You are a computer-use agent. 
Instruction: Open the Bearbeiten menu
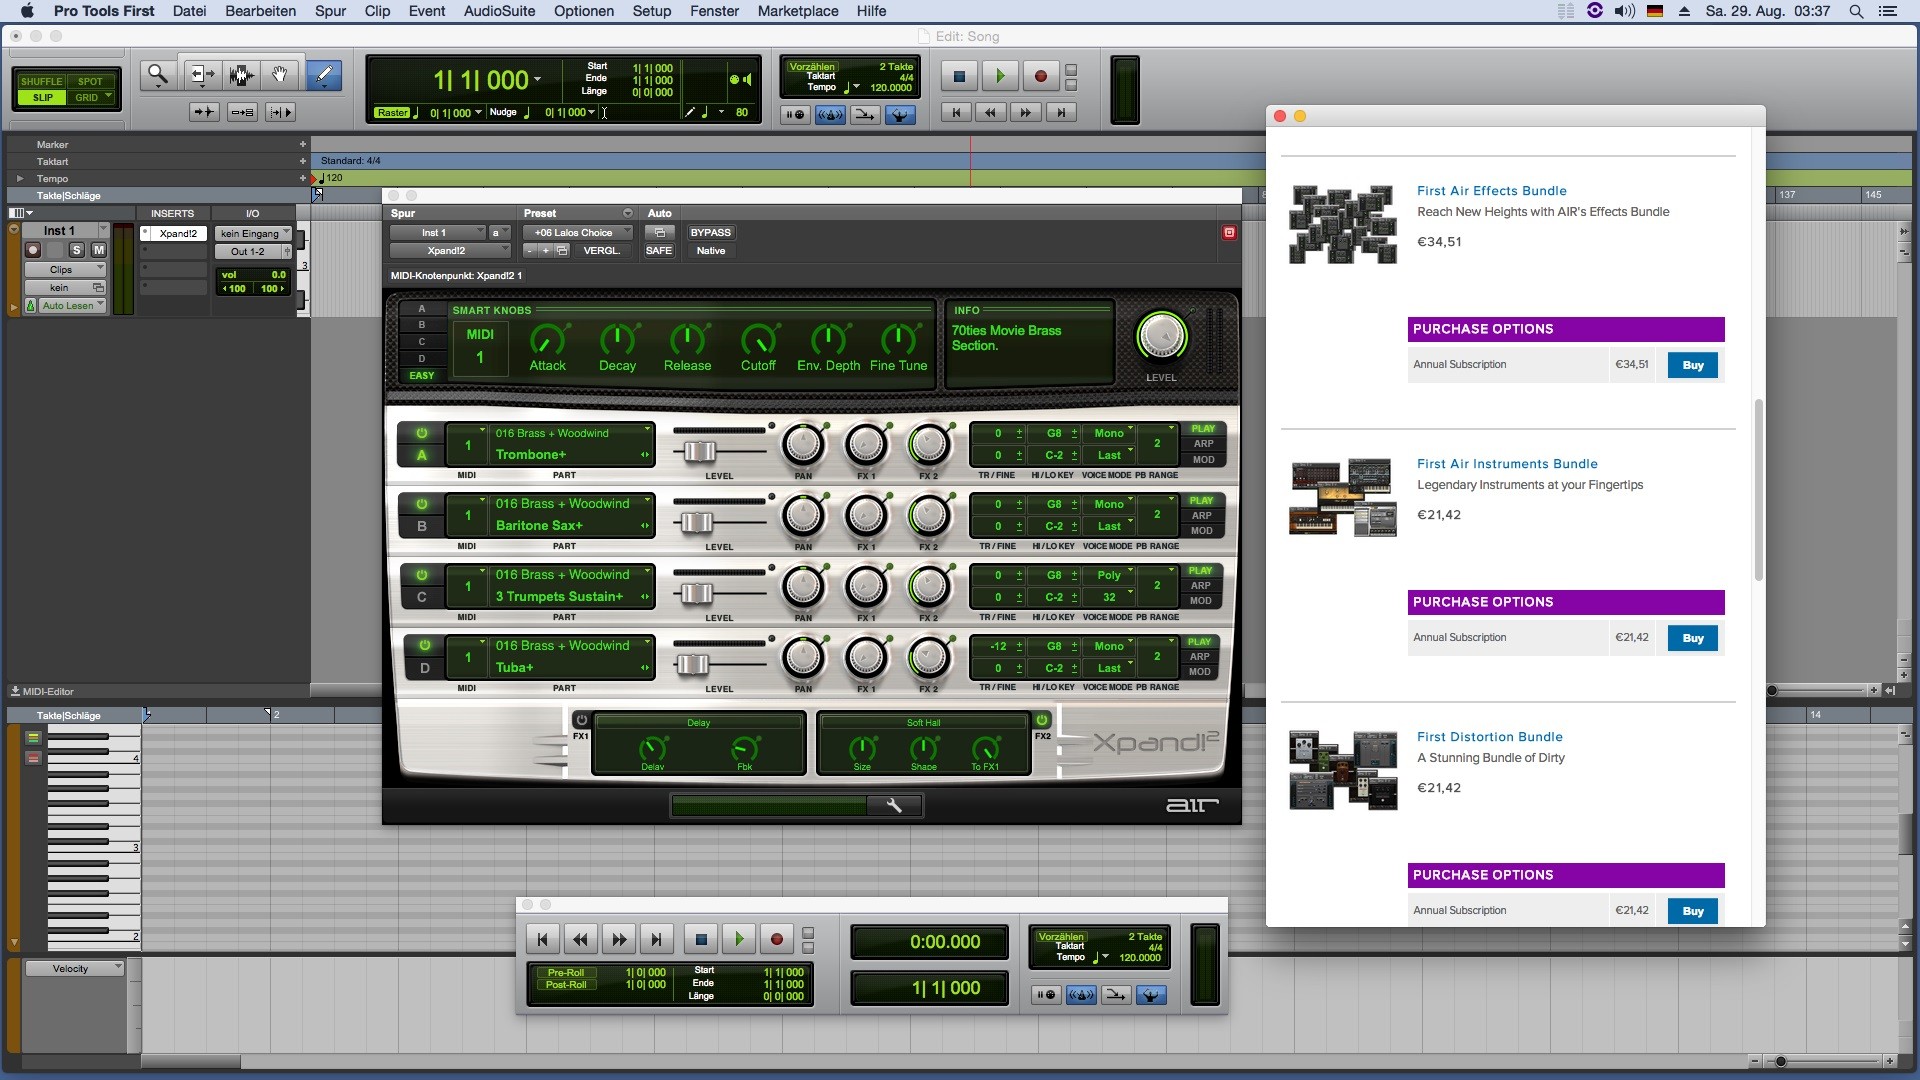coord(260,11)
